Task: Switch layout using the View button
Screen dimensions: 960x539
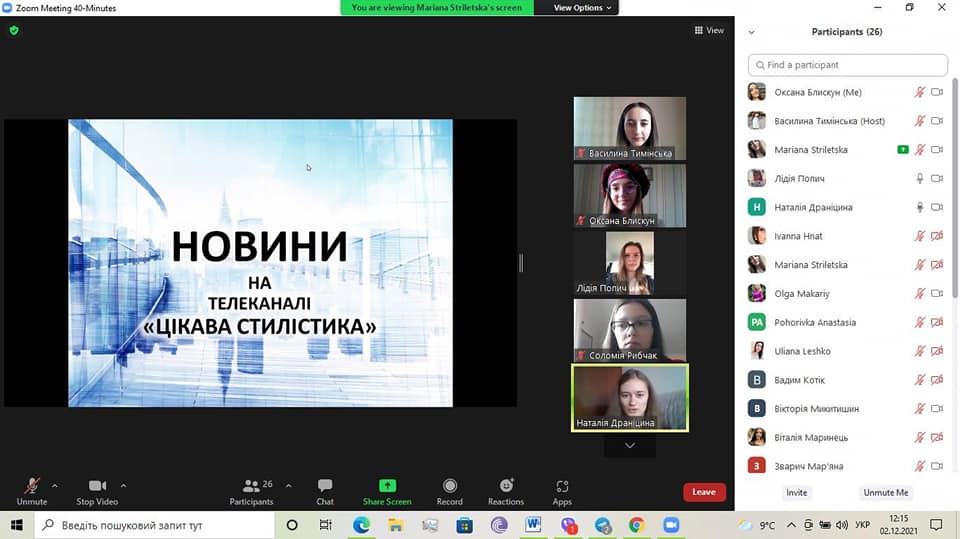Action: 709,31
